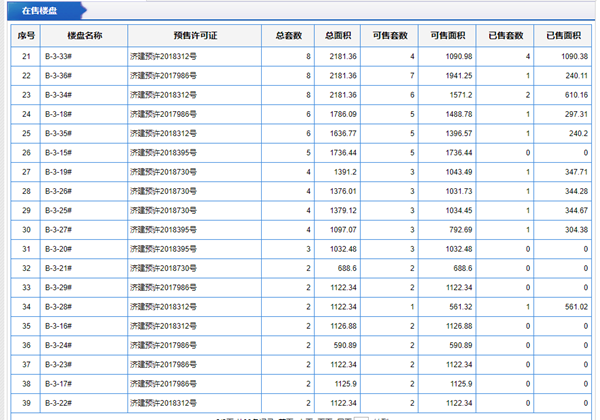
Task: Select building name B-3-26#
Action: coord(59,191)
